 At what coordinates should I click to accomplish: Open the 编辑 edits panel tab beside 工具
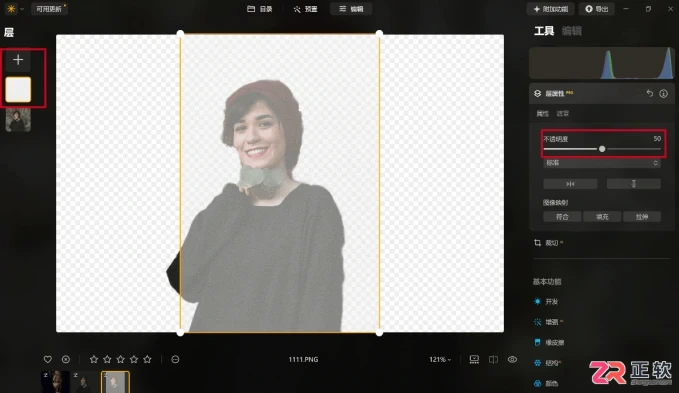[572, 31]
